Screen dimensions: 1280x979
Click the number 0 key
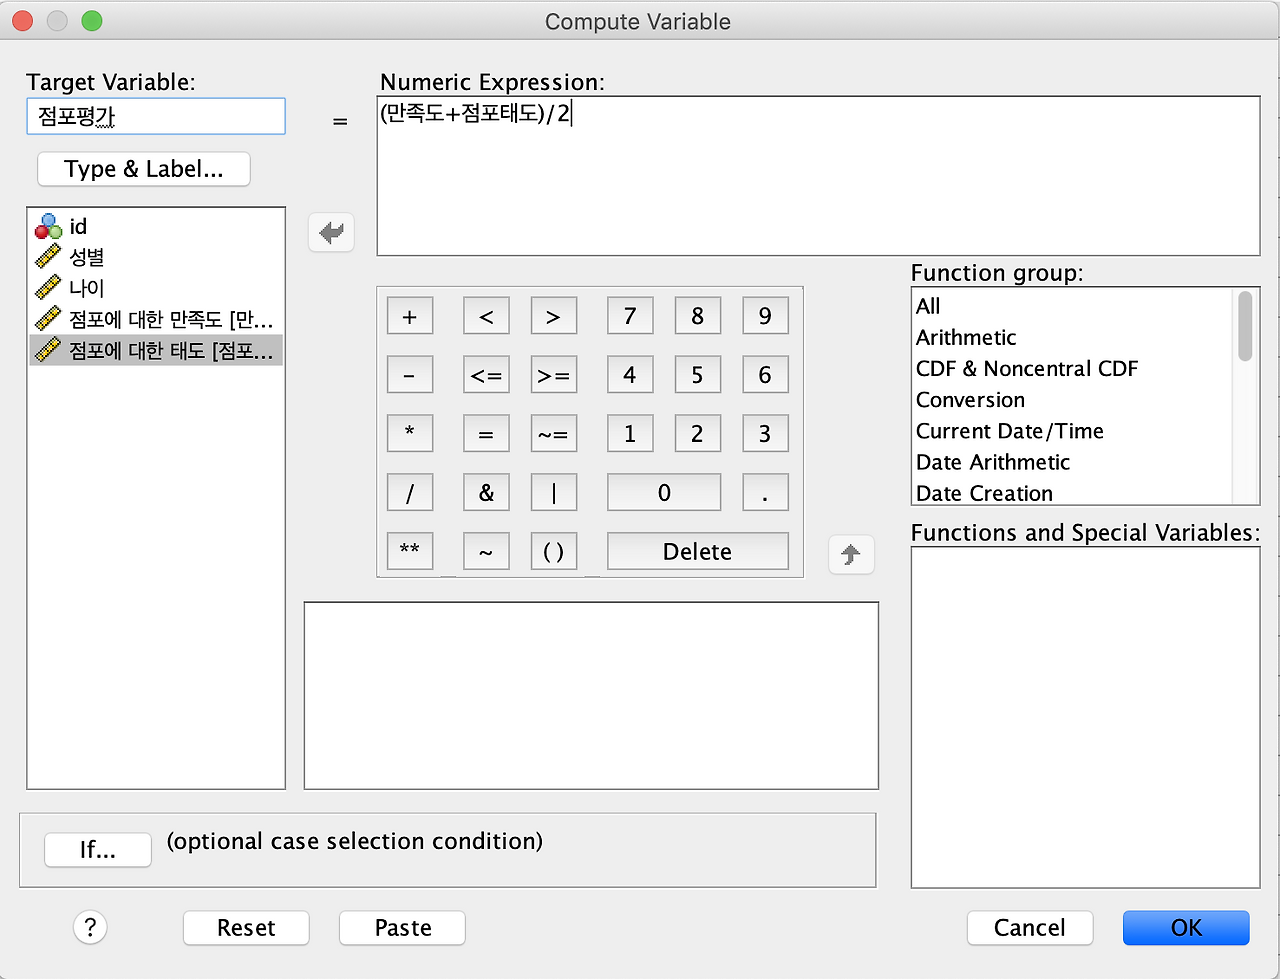click(664, 492)
